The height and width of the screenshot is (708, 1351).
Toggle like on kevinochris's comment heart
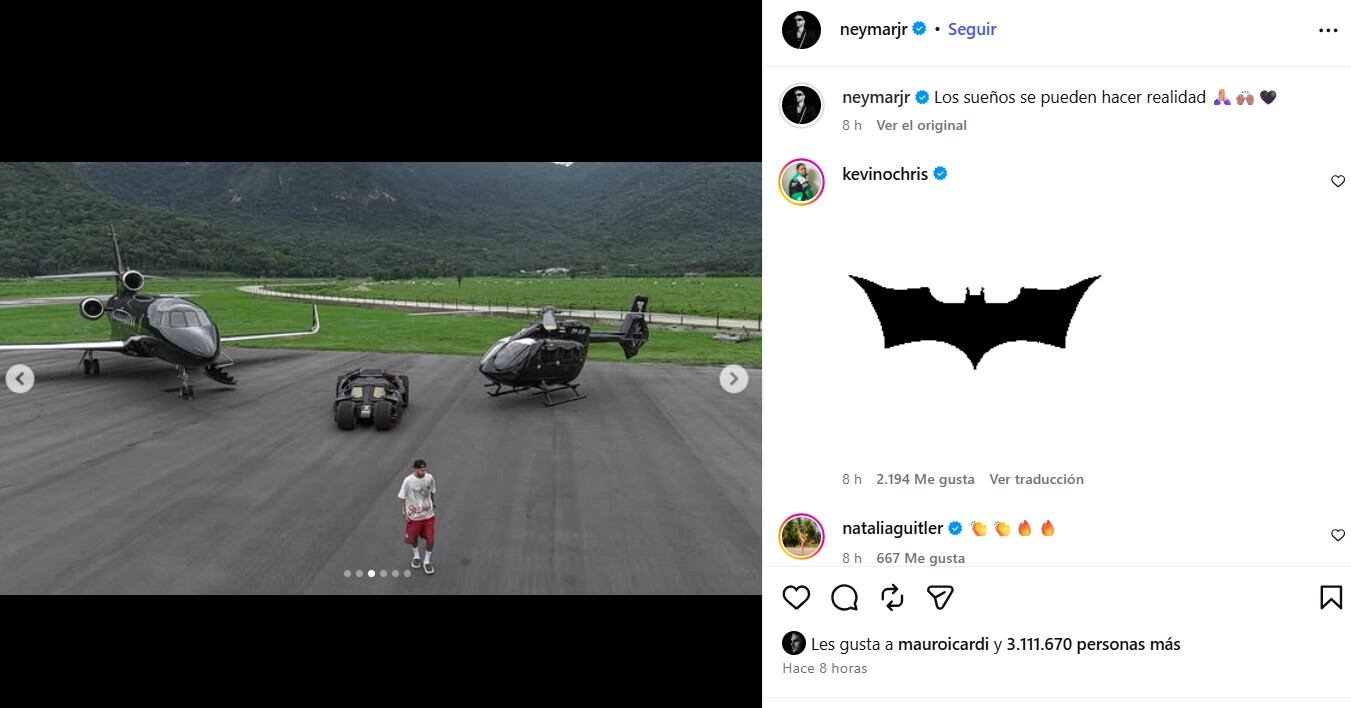coord(1337,181)
